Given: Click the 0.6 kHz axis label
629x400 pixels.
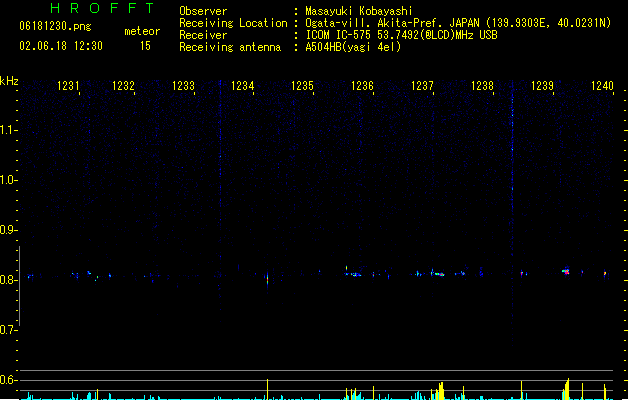Looking at the screenshot, I should point(8,380).
